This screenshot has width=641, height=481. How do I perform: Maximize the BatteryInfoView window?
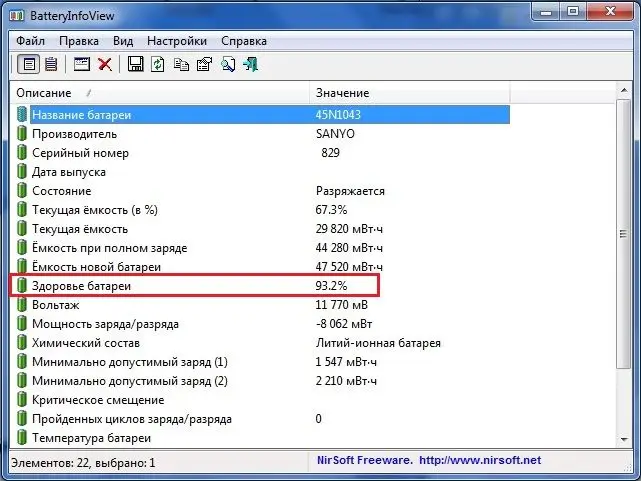(573, 11)
